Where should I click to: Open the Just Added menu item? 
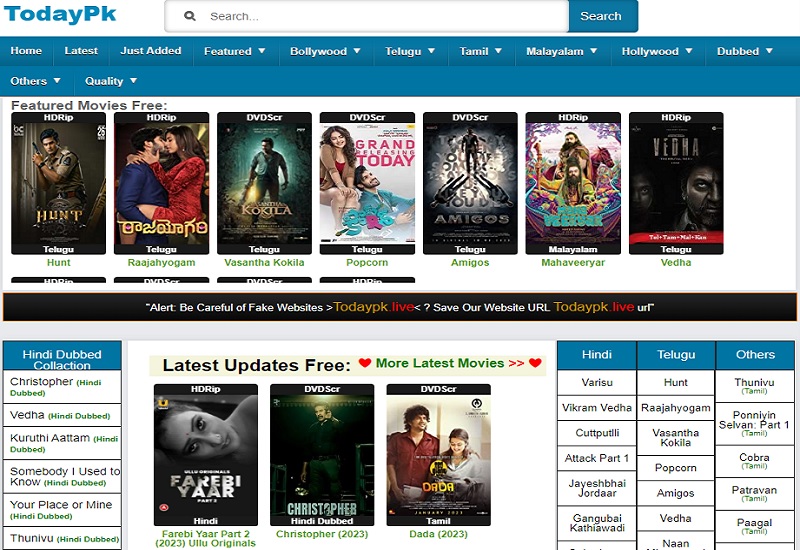pyautogui.click(x=151, y=51)
